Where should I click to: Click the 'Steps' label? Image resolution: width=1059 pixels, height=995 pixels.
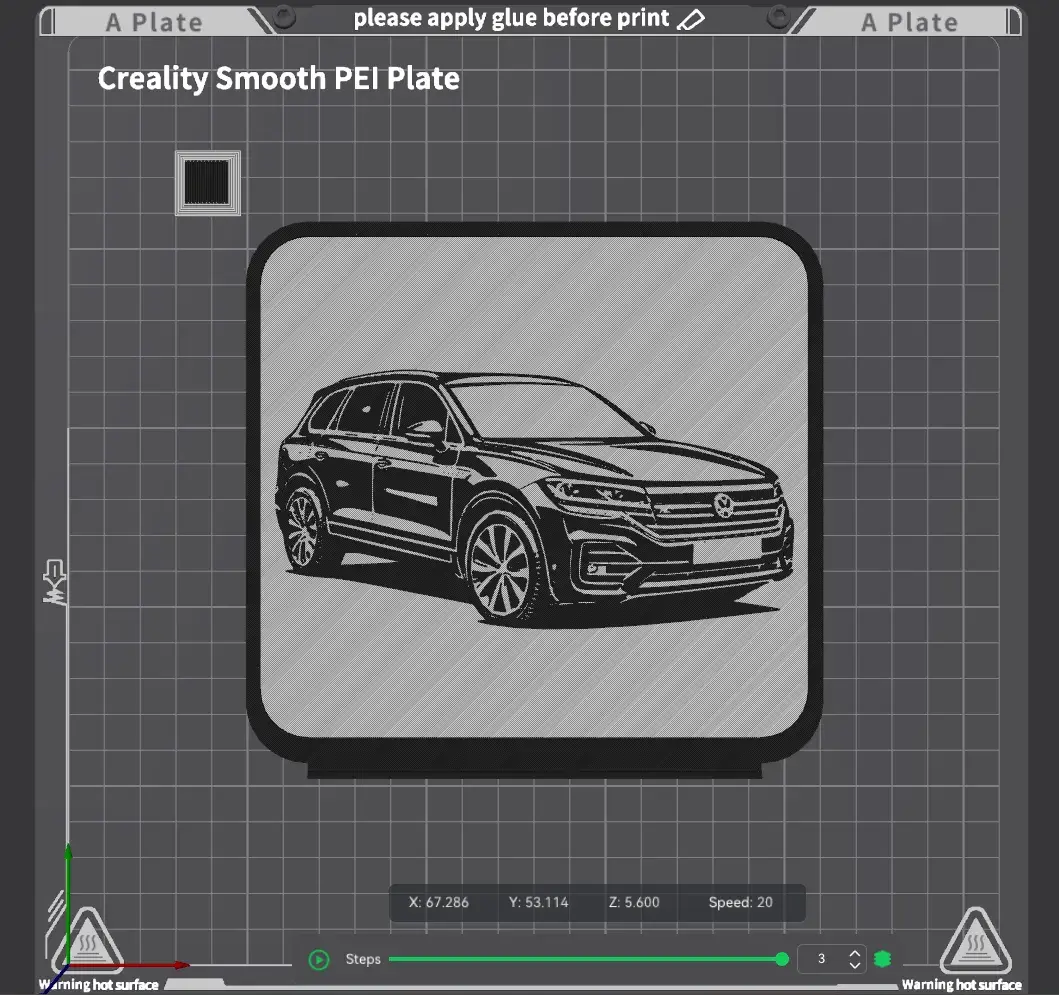pyautogui.click(x=363, y=959)
